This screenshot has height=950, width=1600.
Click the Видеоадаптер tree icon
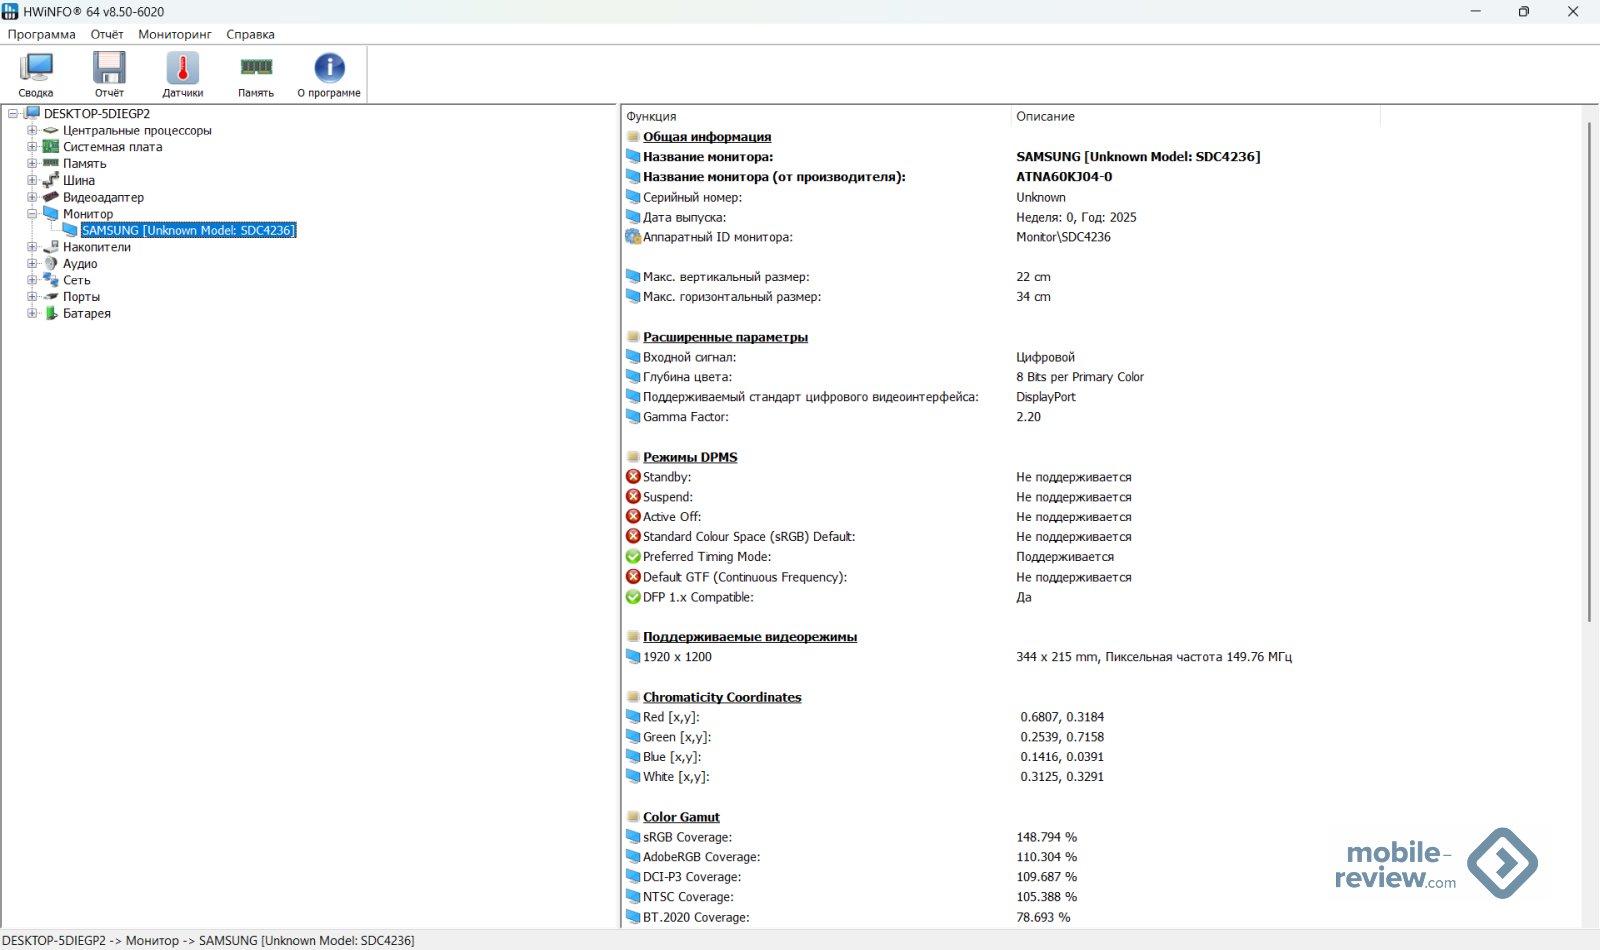(x=51, y=197)
